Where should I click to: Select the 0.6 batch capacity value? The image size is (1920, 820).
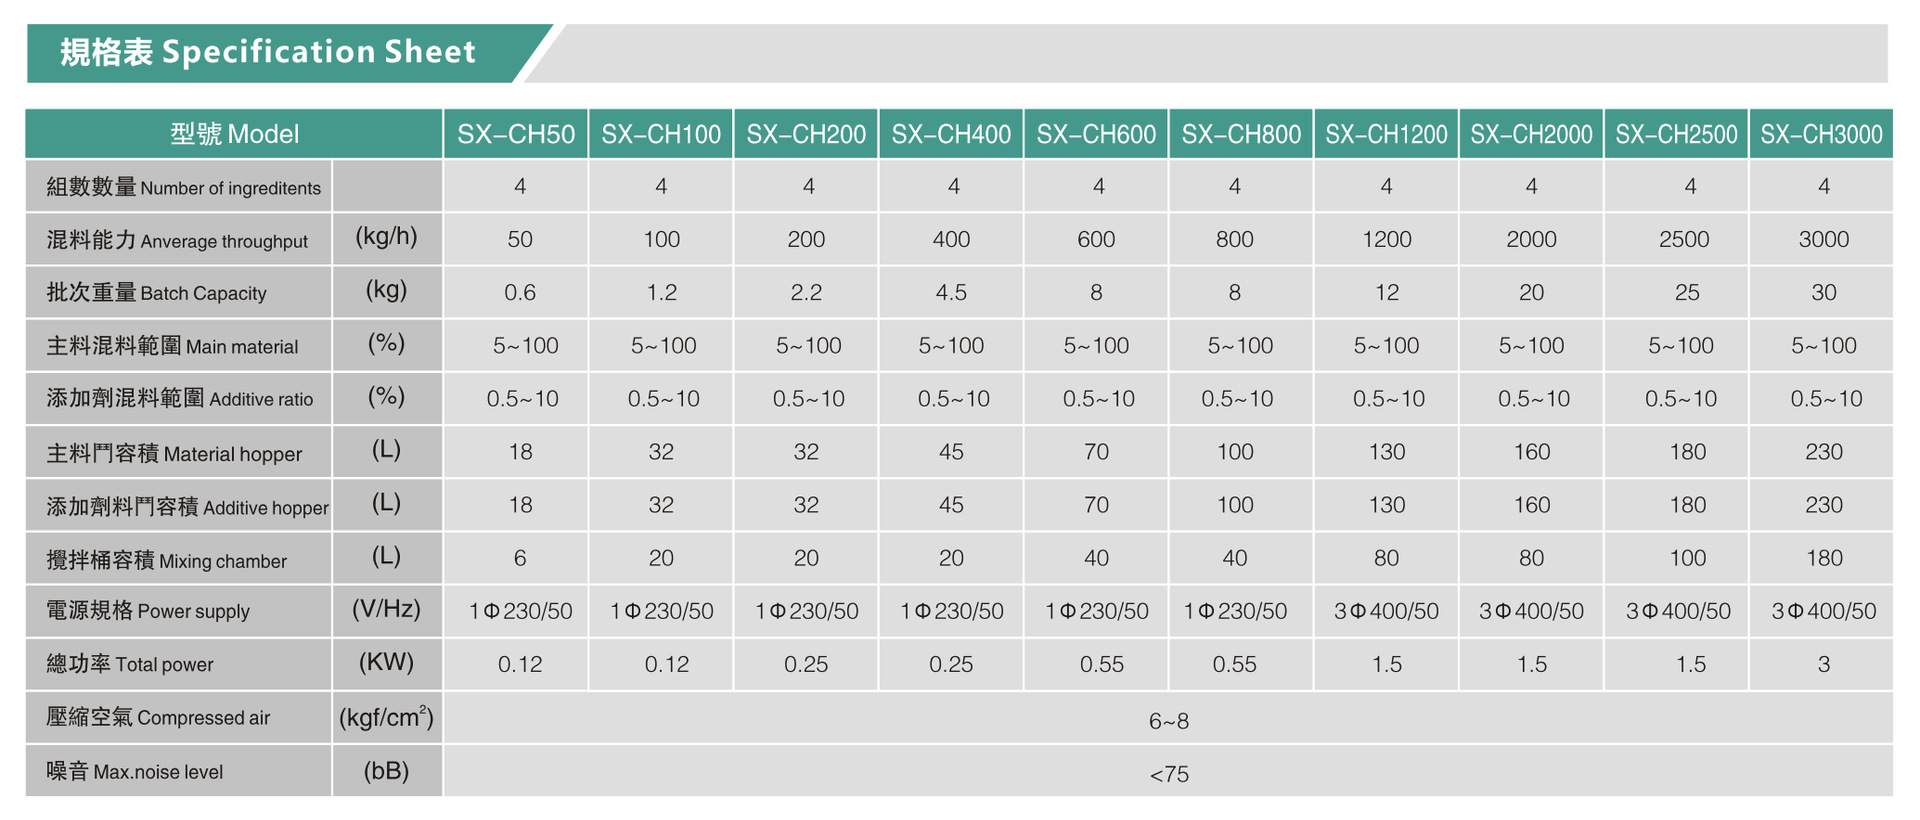tap(520, 293)
